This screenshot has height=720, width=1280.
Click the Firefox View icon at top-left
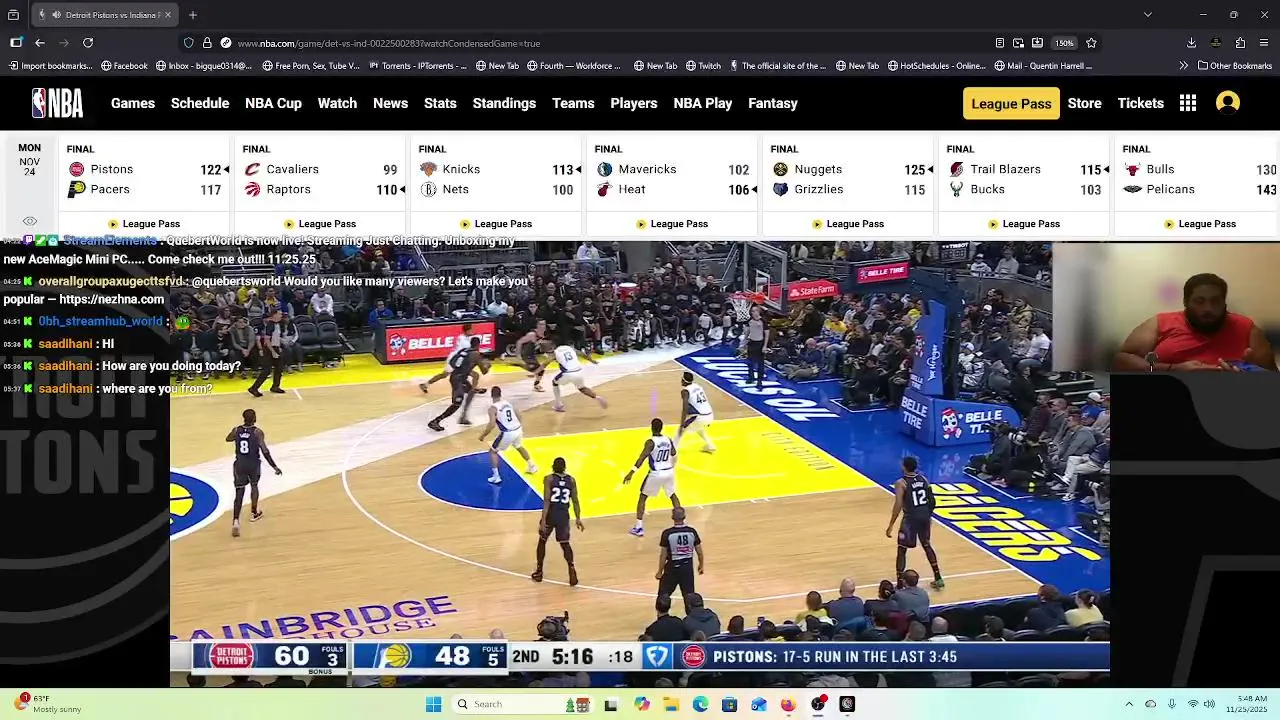click(x=13, y=15)
